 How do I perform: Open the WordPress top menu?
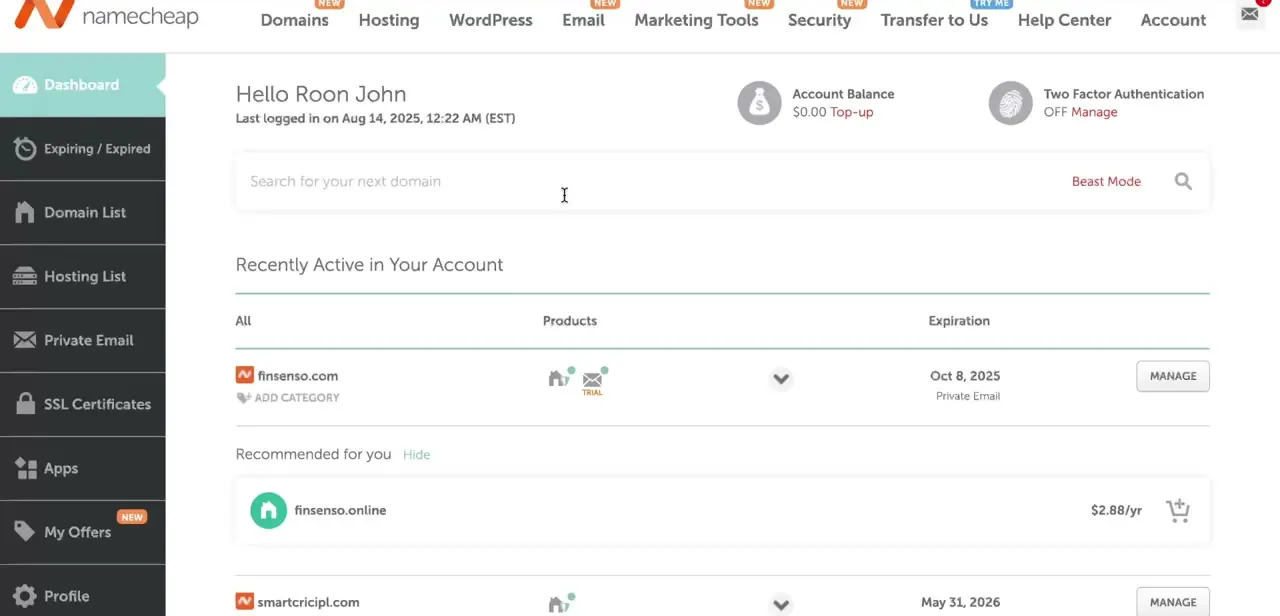491,20
